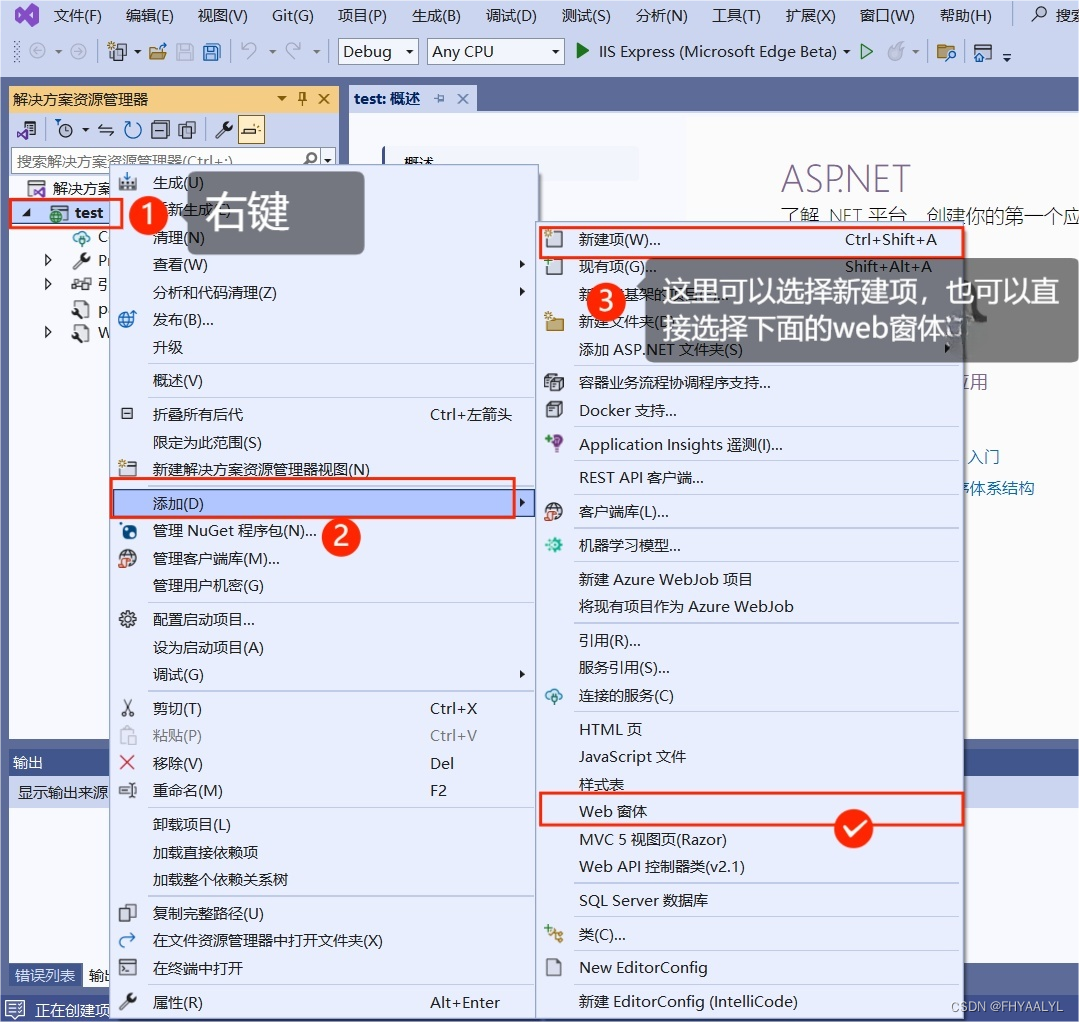Image resolution: width=1079 pixels, height=1022 pixels.
Task: Click the green start IIS Express icon
Action: [x=582, y=51]
